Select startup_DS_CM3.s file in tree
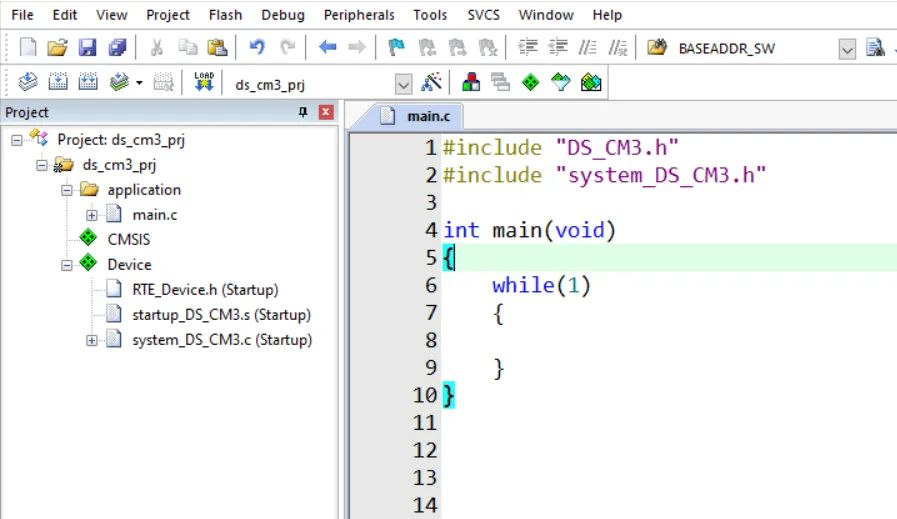This screenshot has height=519, width=897. [x=221, y=315]
